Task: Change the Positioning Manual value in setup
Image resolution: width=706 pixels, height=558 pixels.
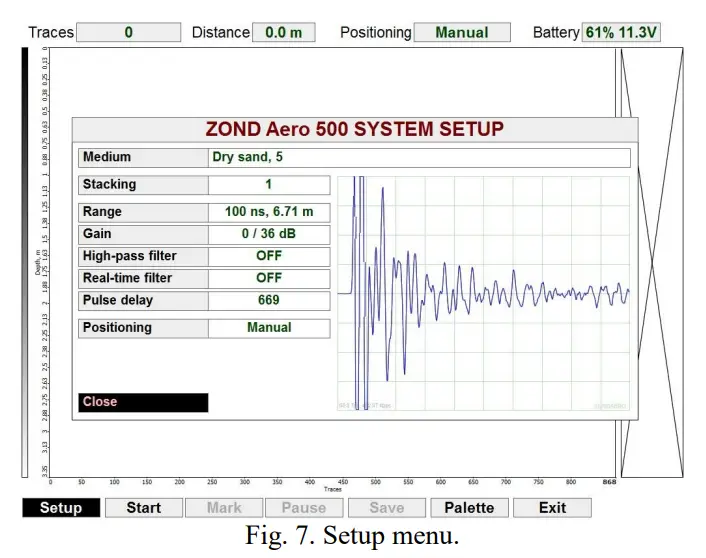Action: pos(269,328)
